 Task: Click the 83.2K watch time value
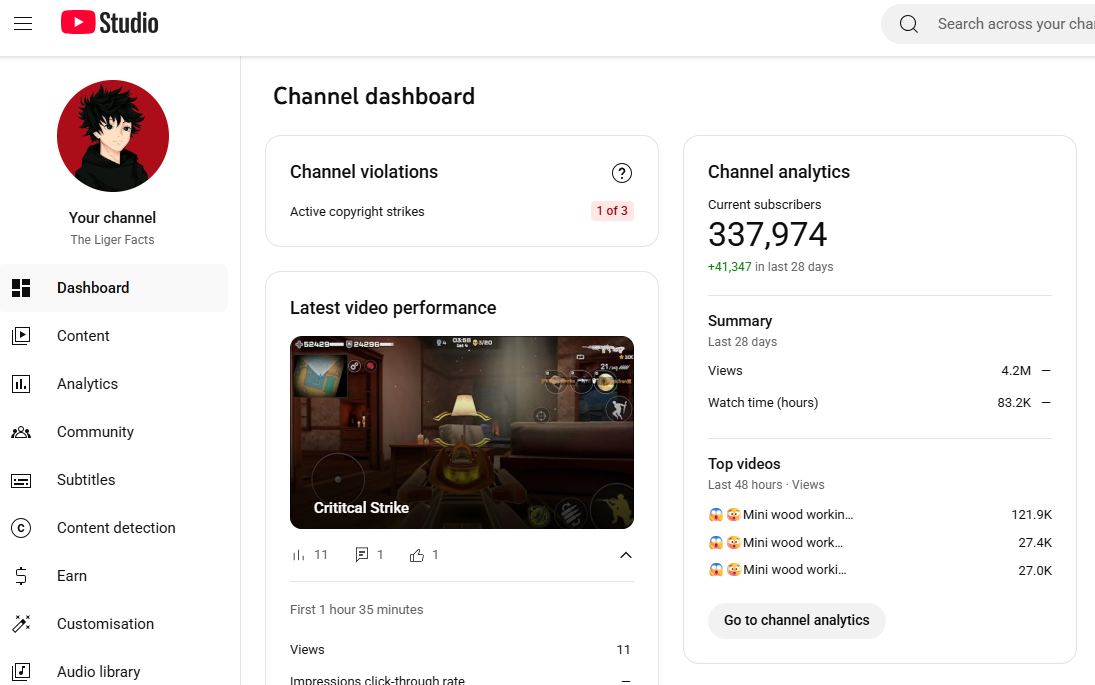1014,403
